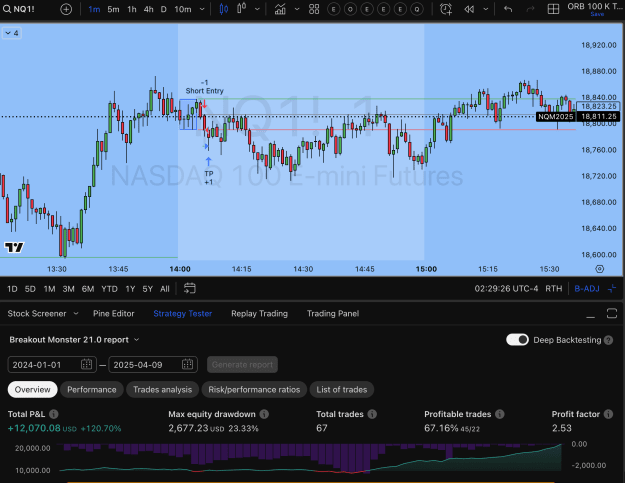Screen dimensions: 625x483
Task: Click the Generate report button
Action: click(242, 365)
